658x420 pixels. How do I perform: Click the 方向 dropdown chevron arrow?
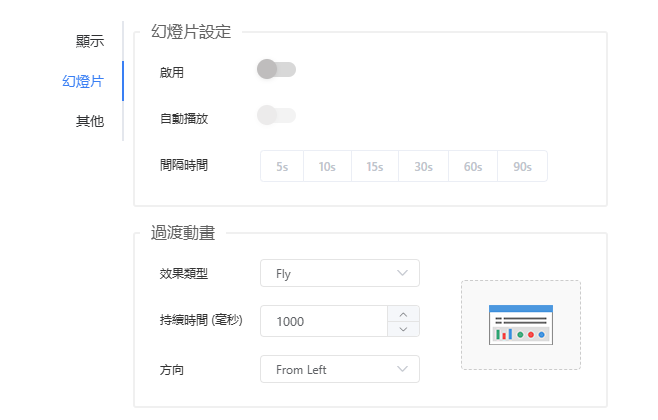point(403,369)
